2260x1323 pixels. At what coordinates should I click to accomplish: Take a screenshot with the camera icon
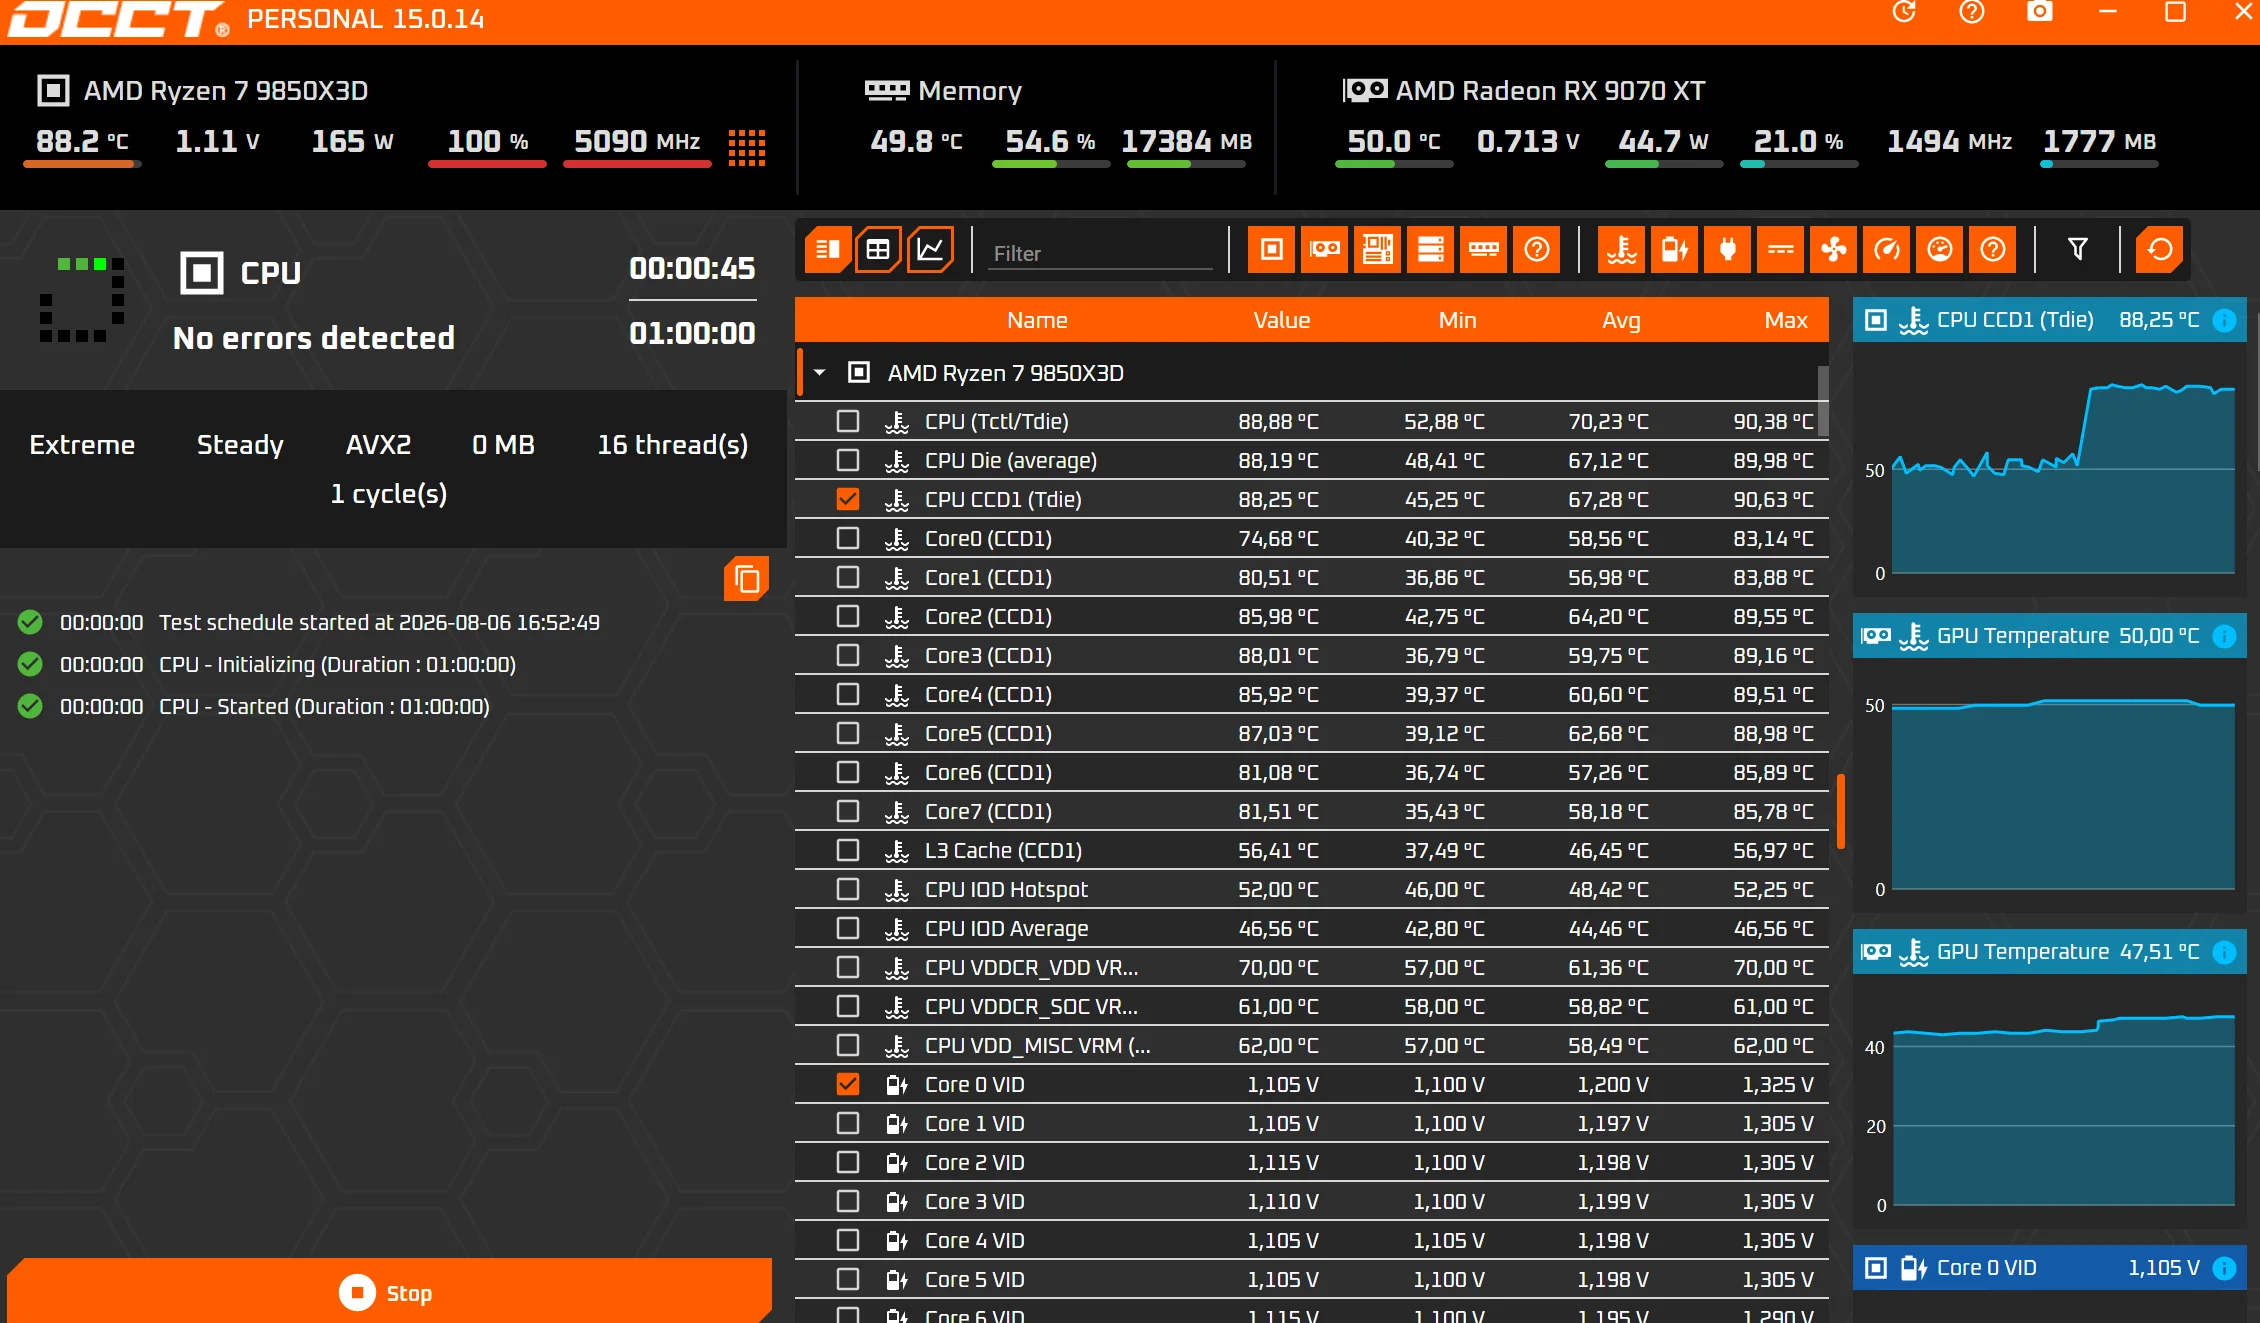click(x=2040, y=12)
